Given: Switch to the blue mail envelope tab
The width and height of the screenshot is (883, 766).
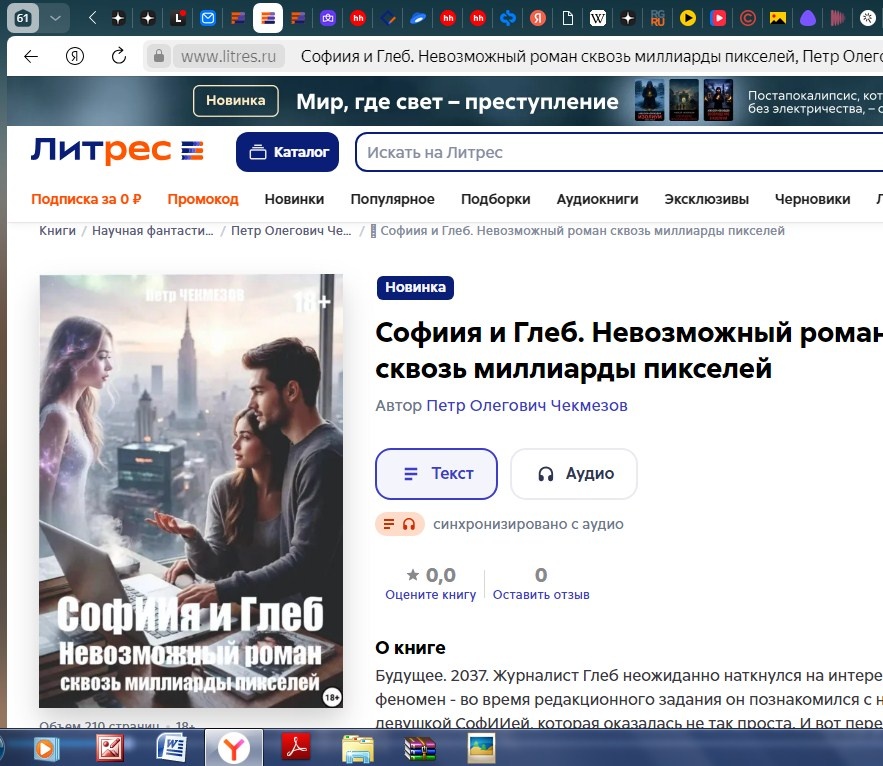Looking at the screenshot, I should (208, 18).
